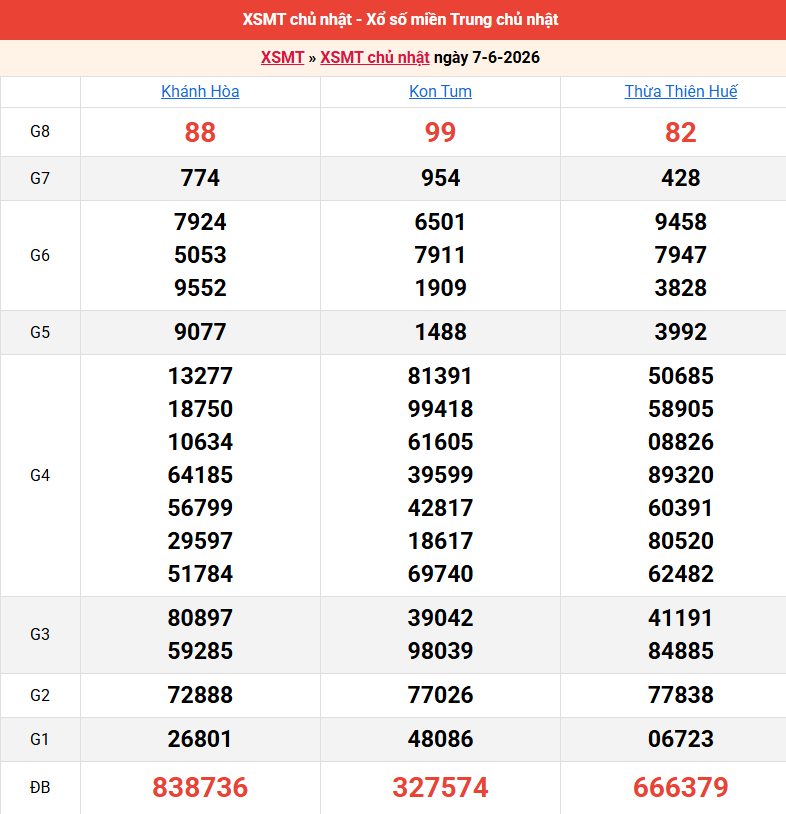The height and width of the screenshot is (814, 786).
Task: Select G5 number 9077
Action: tap(200, 332)
